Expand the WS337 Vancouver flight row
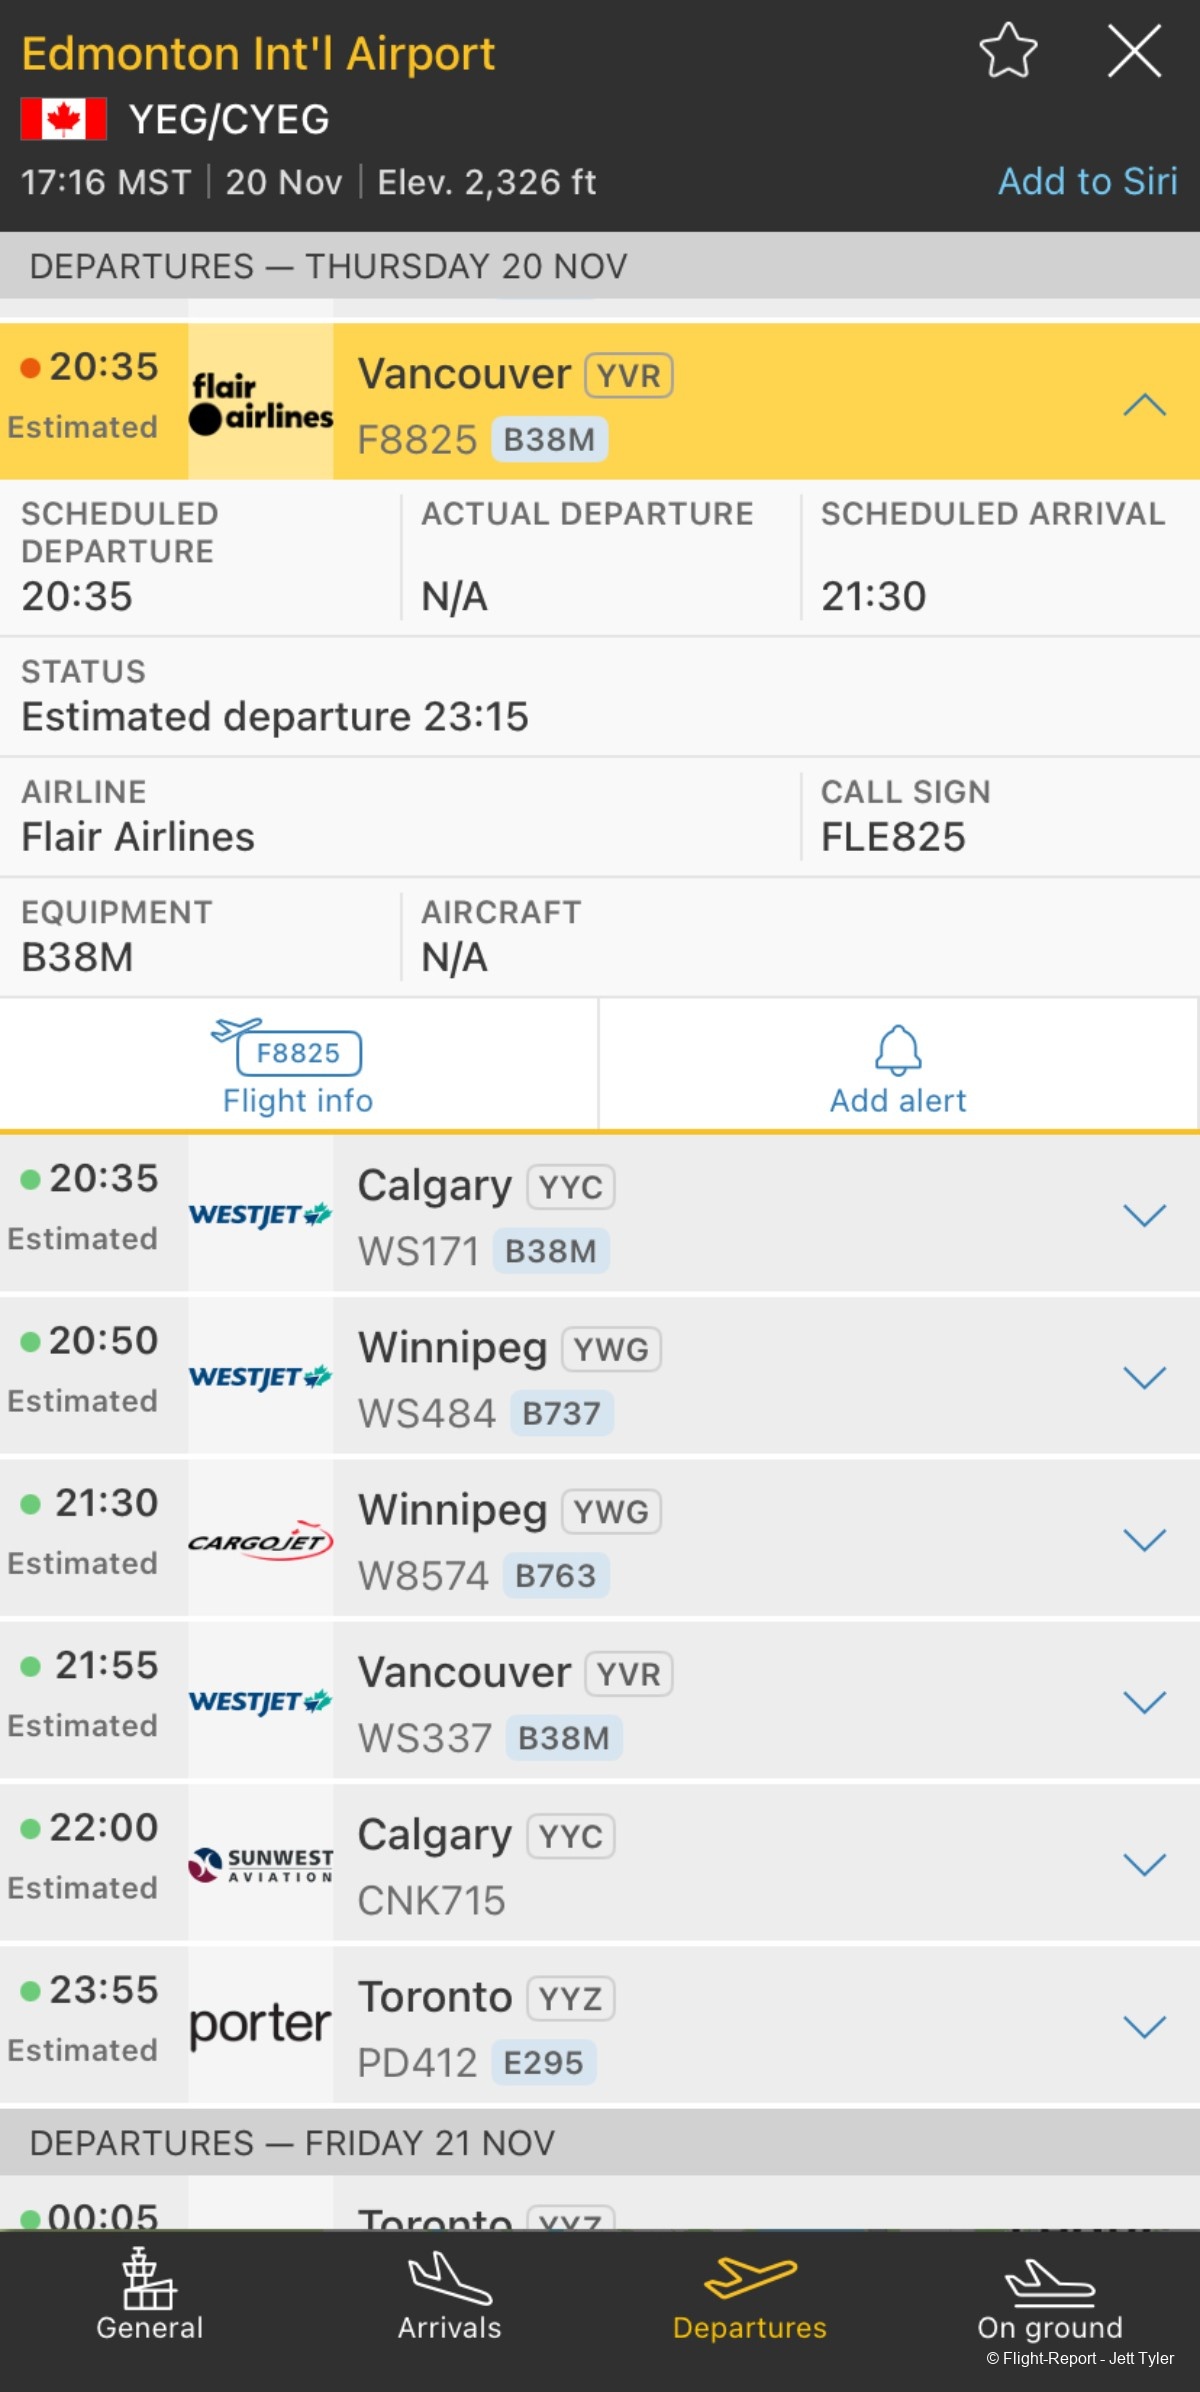The image size is (1200, 2392). (1144, 1702)
